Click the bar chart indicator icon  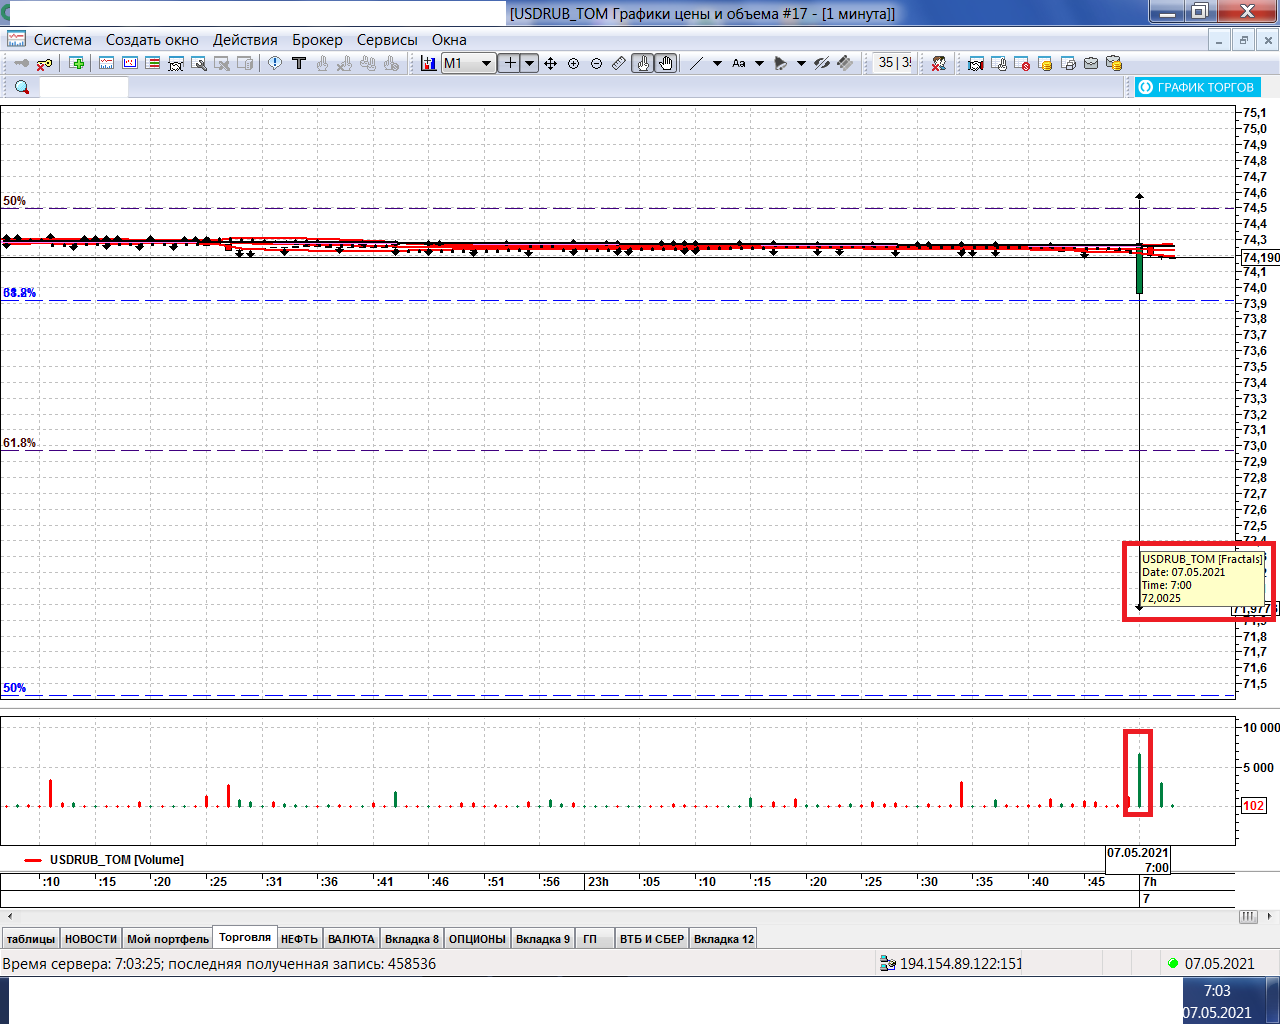click(428, 63)
